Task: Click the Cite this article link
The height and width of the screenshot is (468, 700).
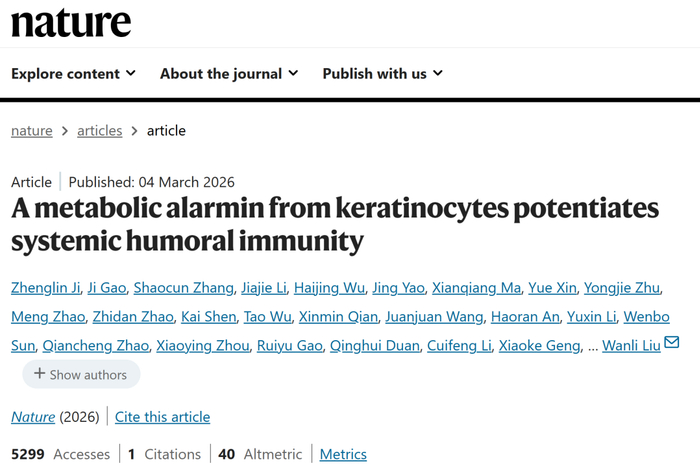Action: point(162,416)
